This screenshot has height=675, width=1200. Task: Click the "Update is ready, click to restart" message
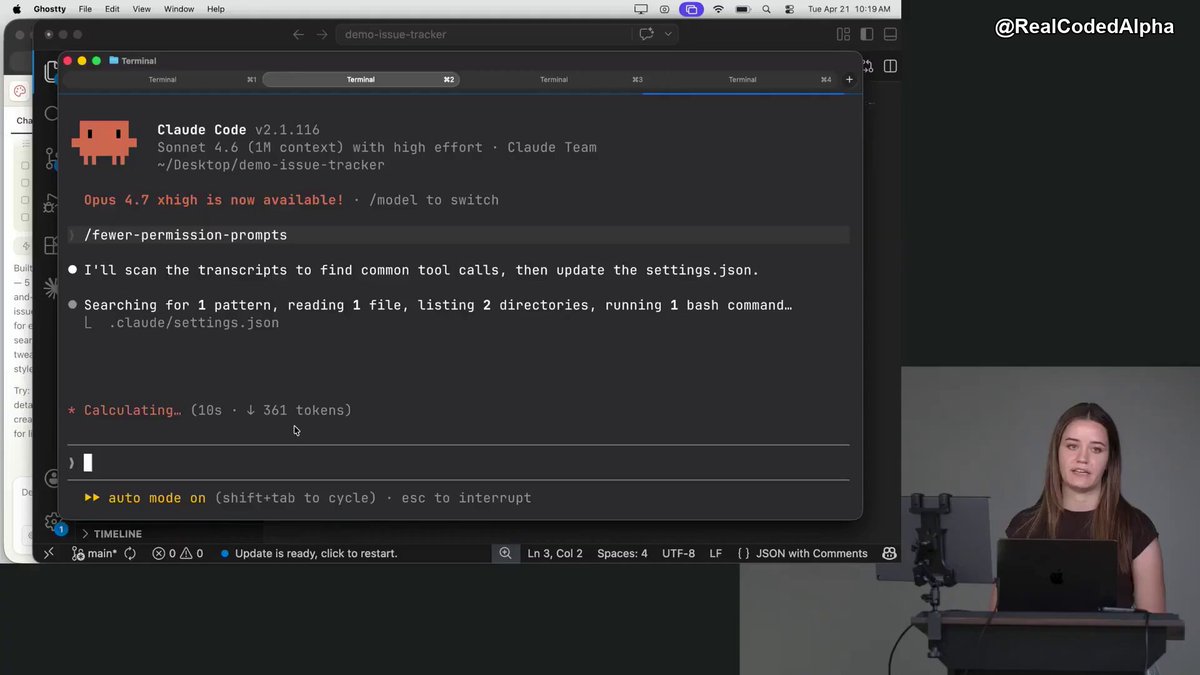(x=315, y=553)
